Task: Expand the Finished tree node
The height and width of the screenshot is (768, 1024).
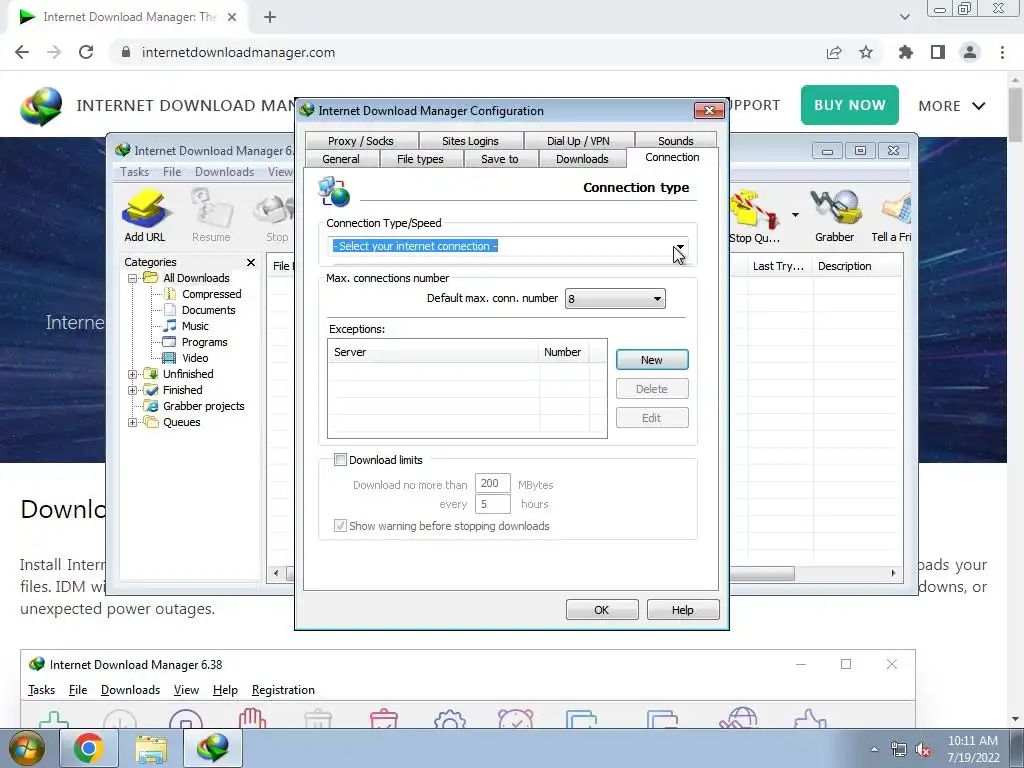Action: [x=133, y=391]
